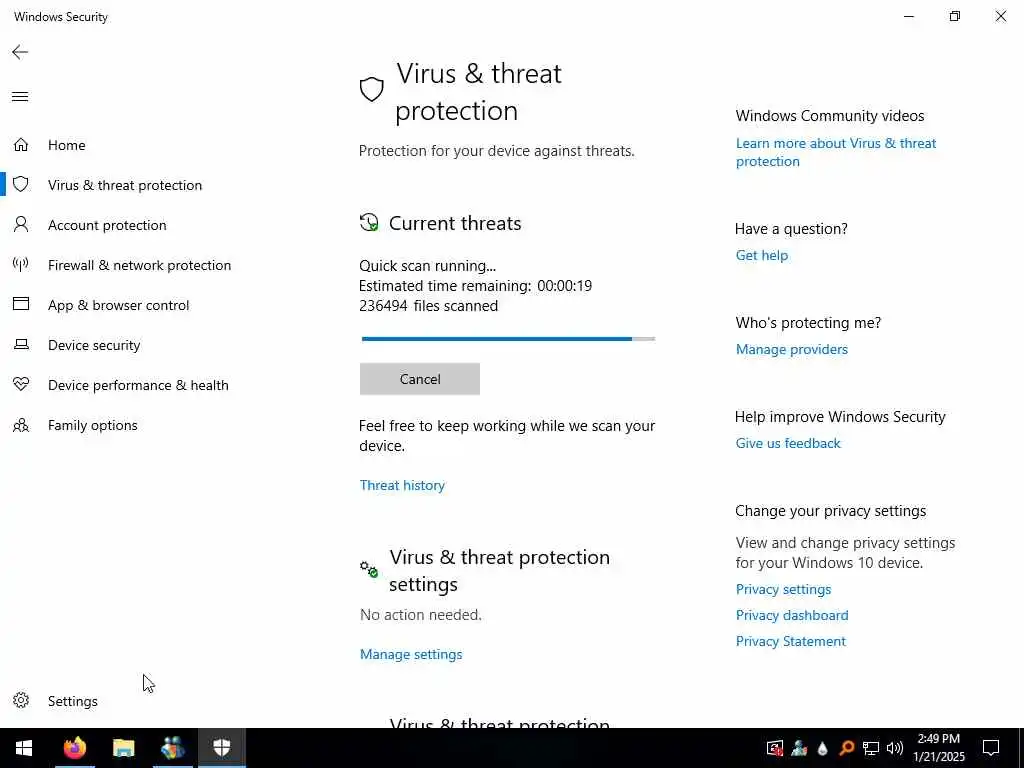Click the volume speaker tray icon

(x=895, y=748)
